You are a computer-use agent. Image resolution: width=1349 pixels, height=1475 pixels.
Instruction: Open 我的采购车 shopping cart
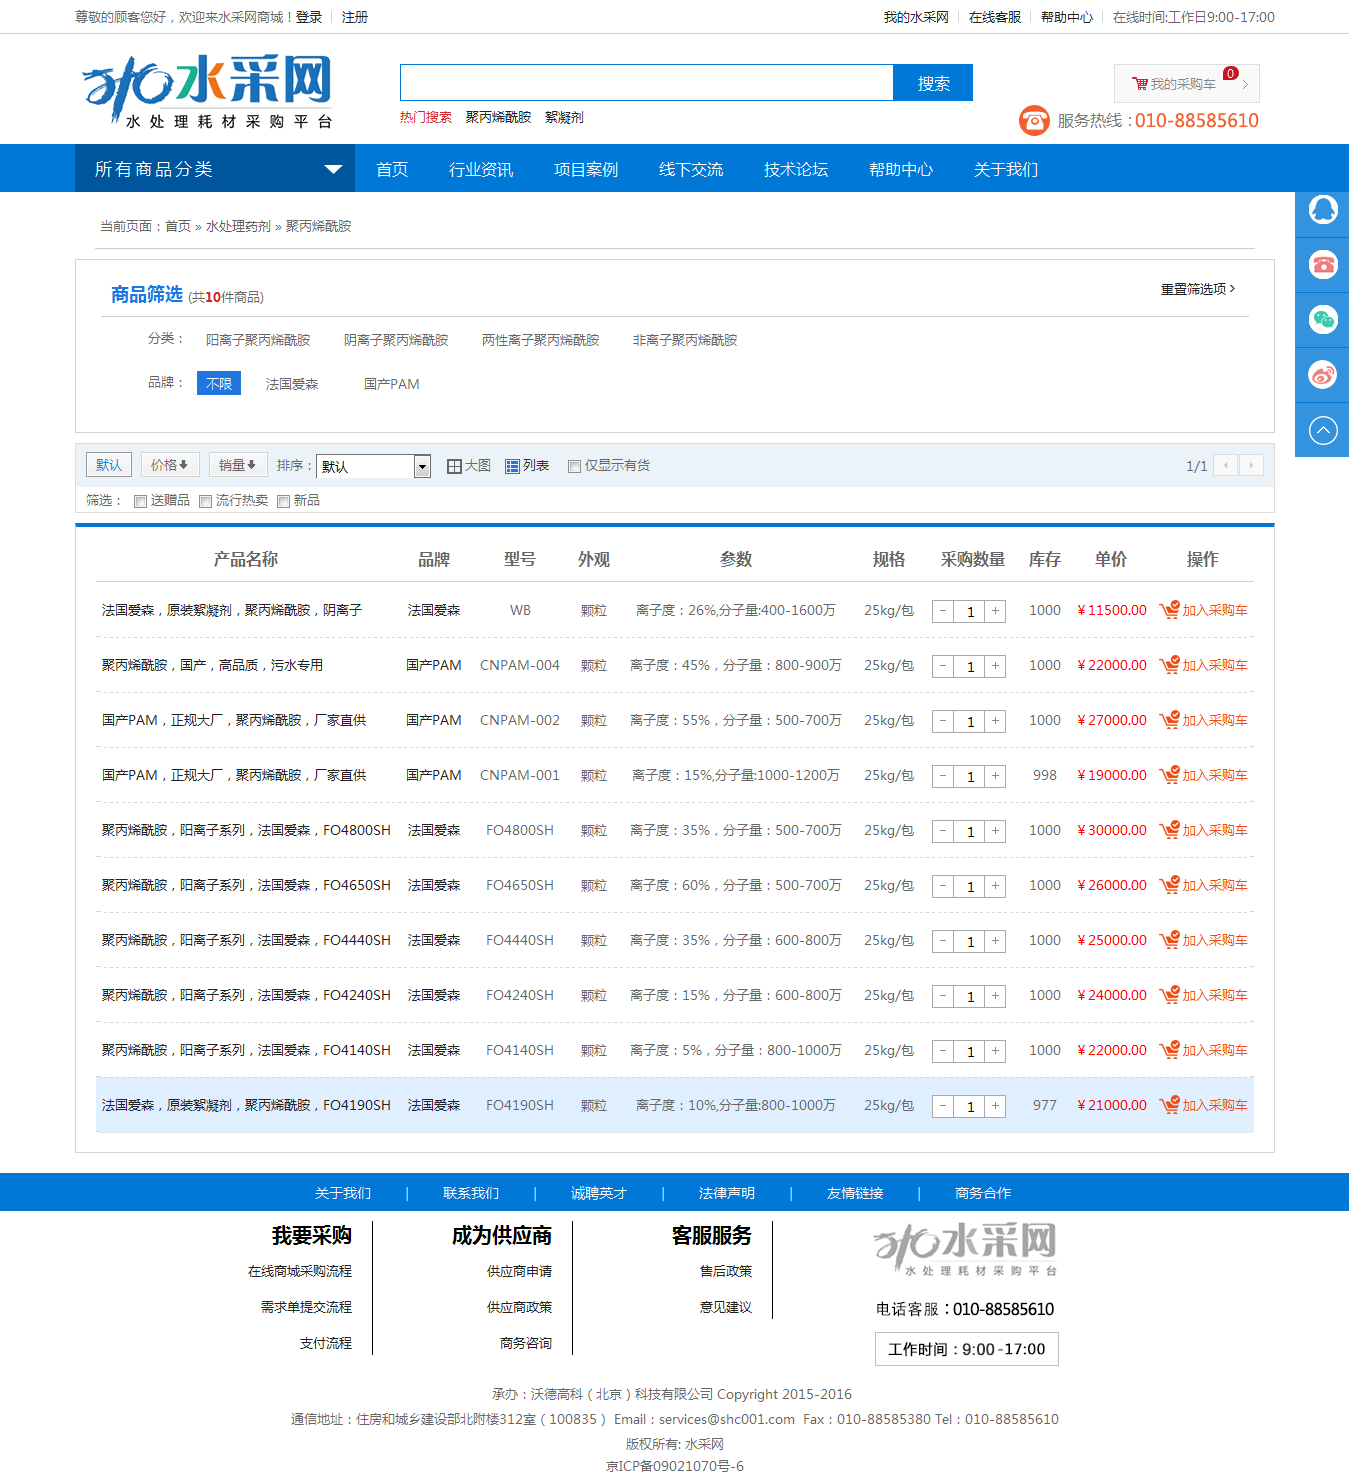(x=1186, y=84)
